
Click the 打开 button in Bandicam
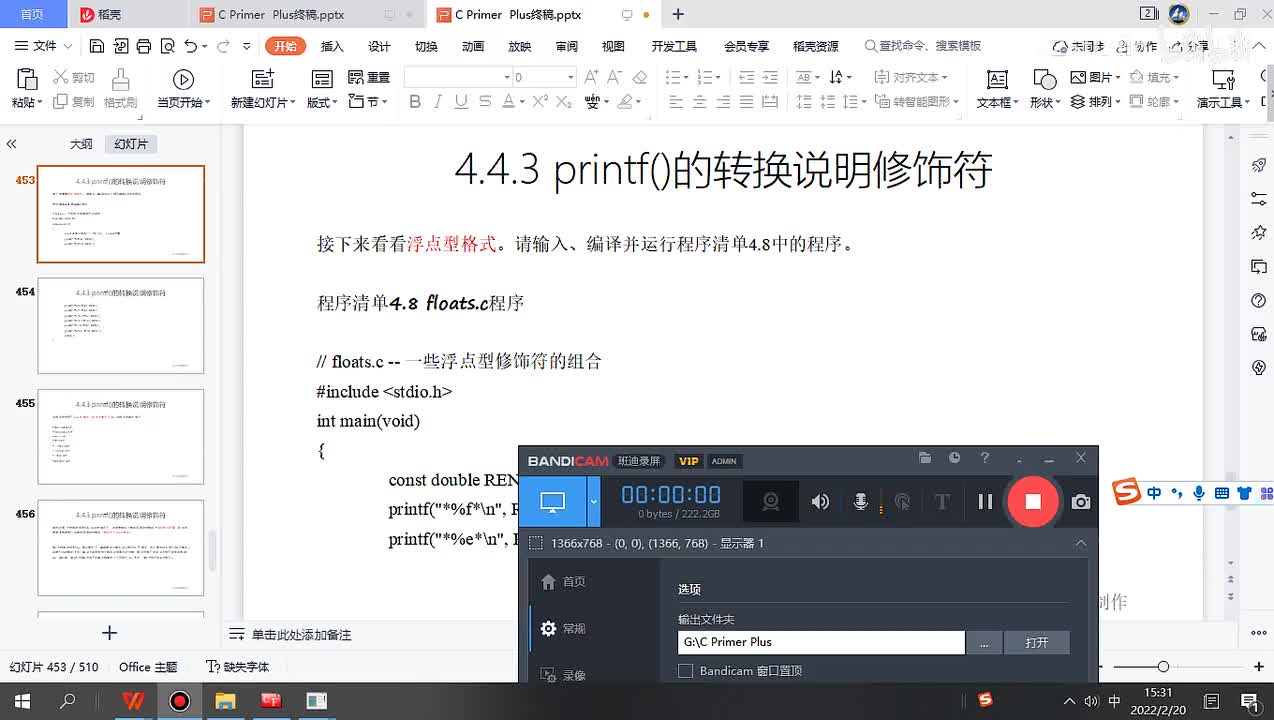[x=1036, y=642]
